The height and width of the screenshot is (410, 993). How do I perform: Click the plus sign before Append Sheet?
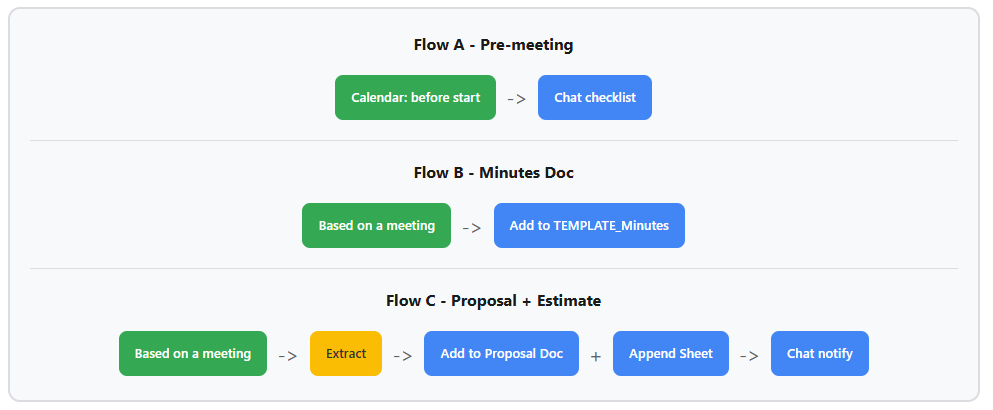[596, 355]
